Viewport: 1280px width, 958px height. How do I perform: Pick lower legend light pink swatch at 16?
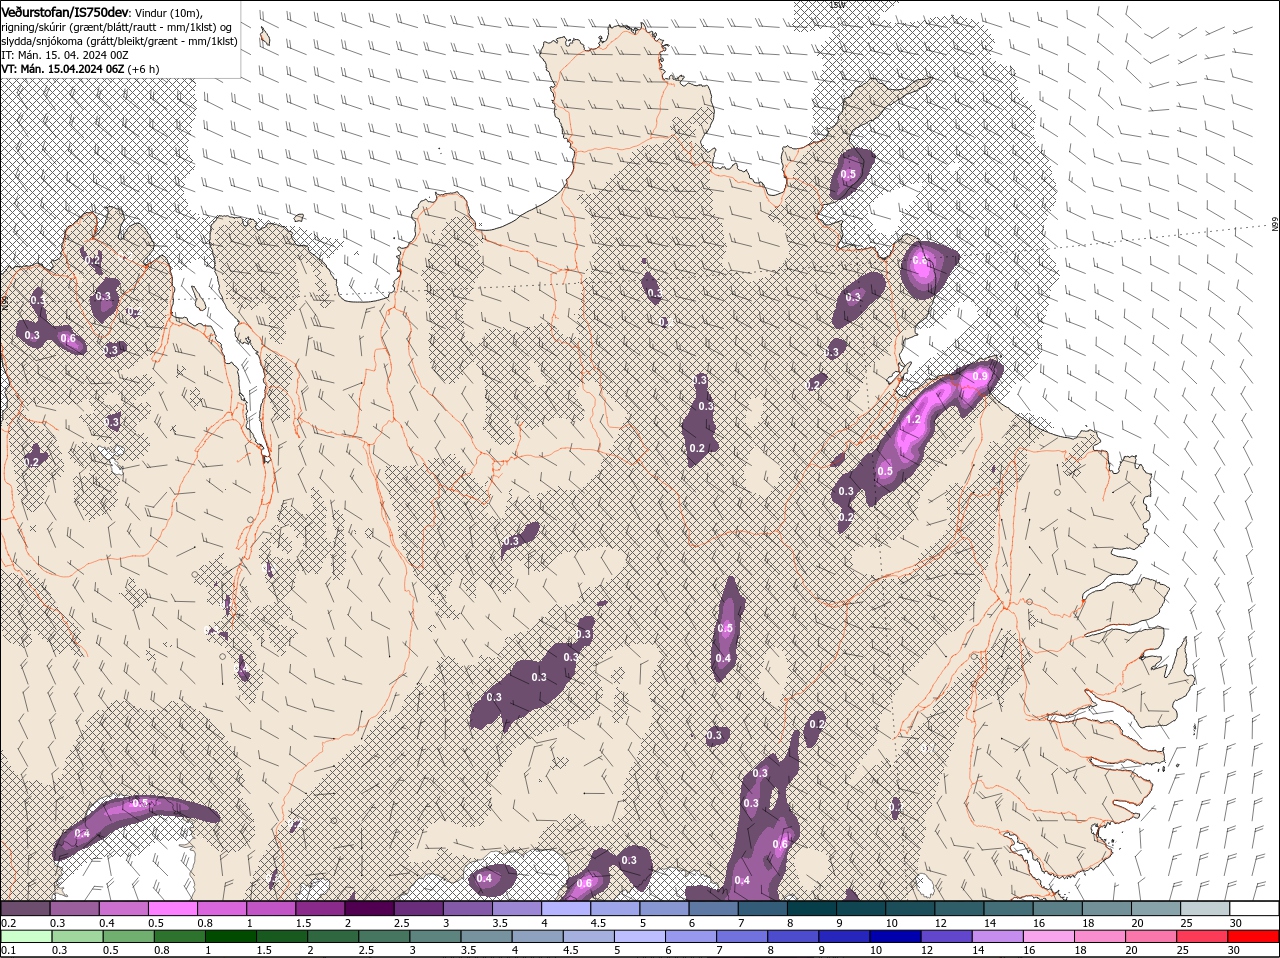1048,936
